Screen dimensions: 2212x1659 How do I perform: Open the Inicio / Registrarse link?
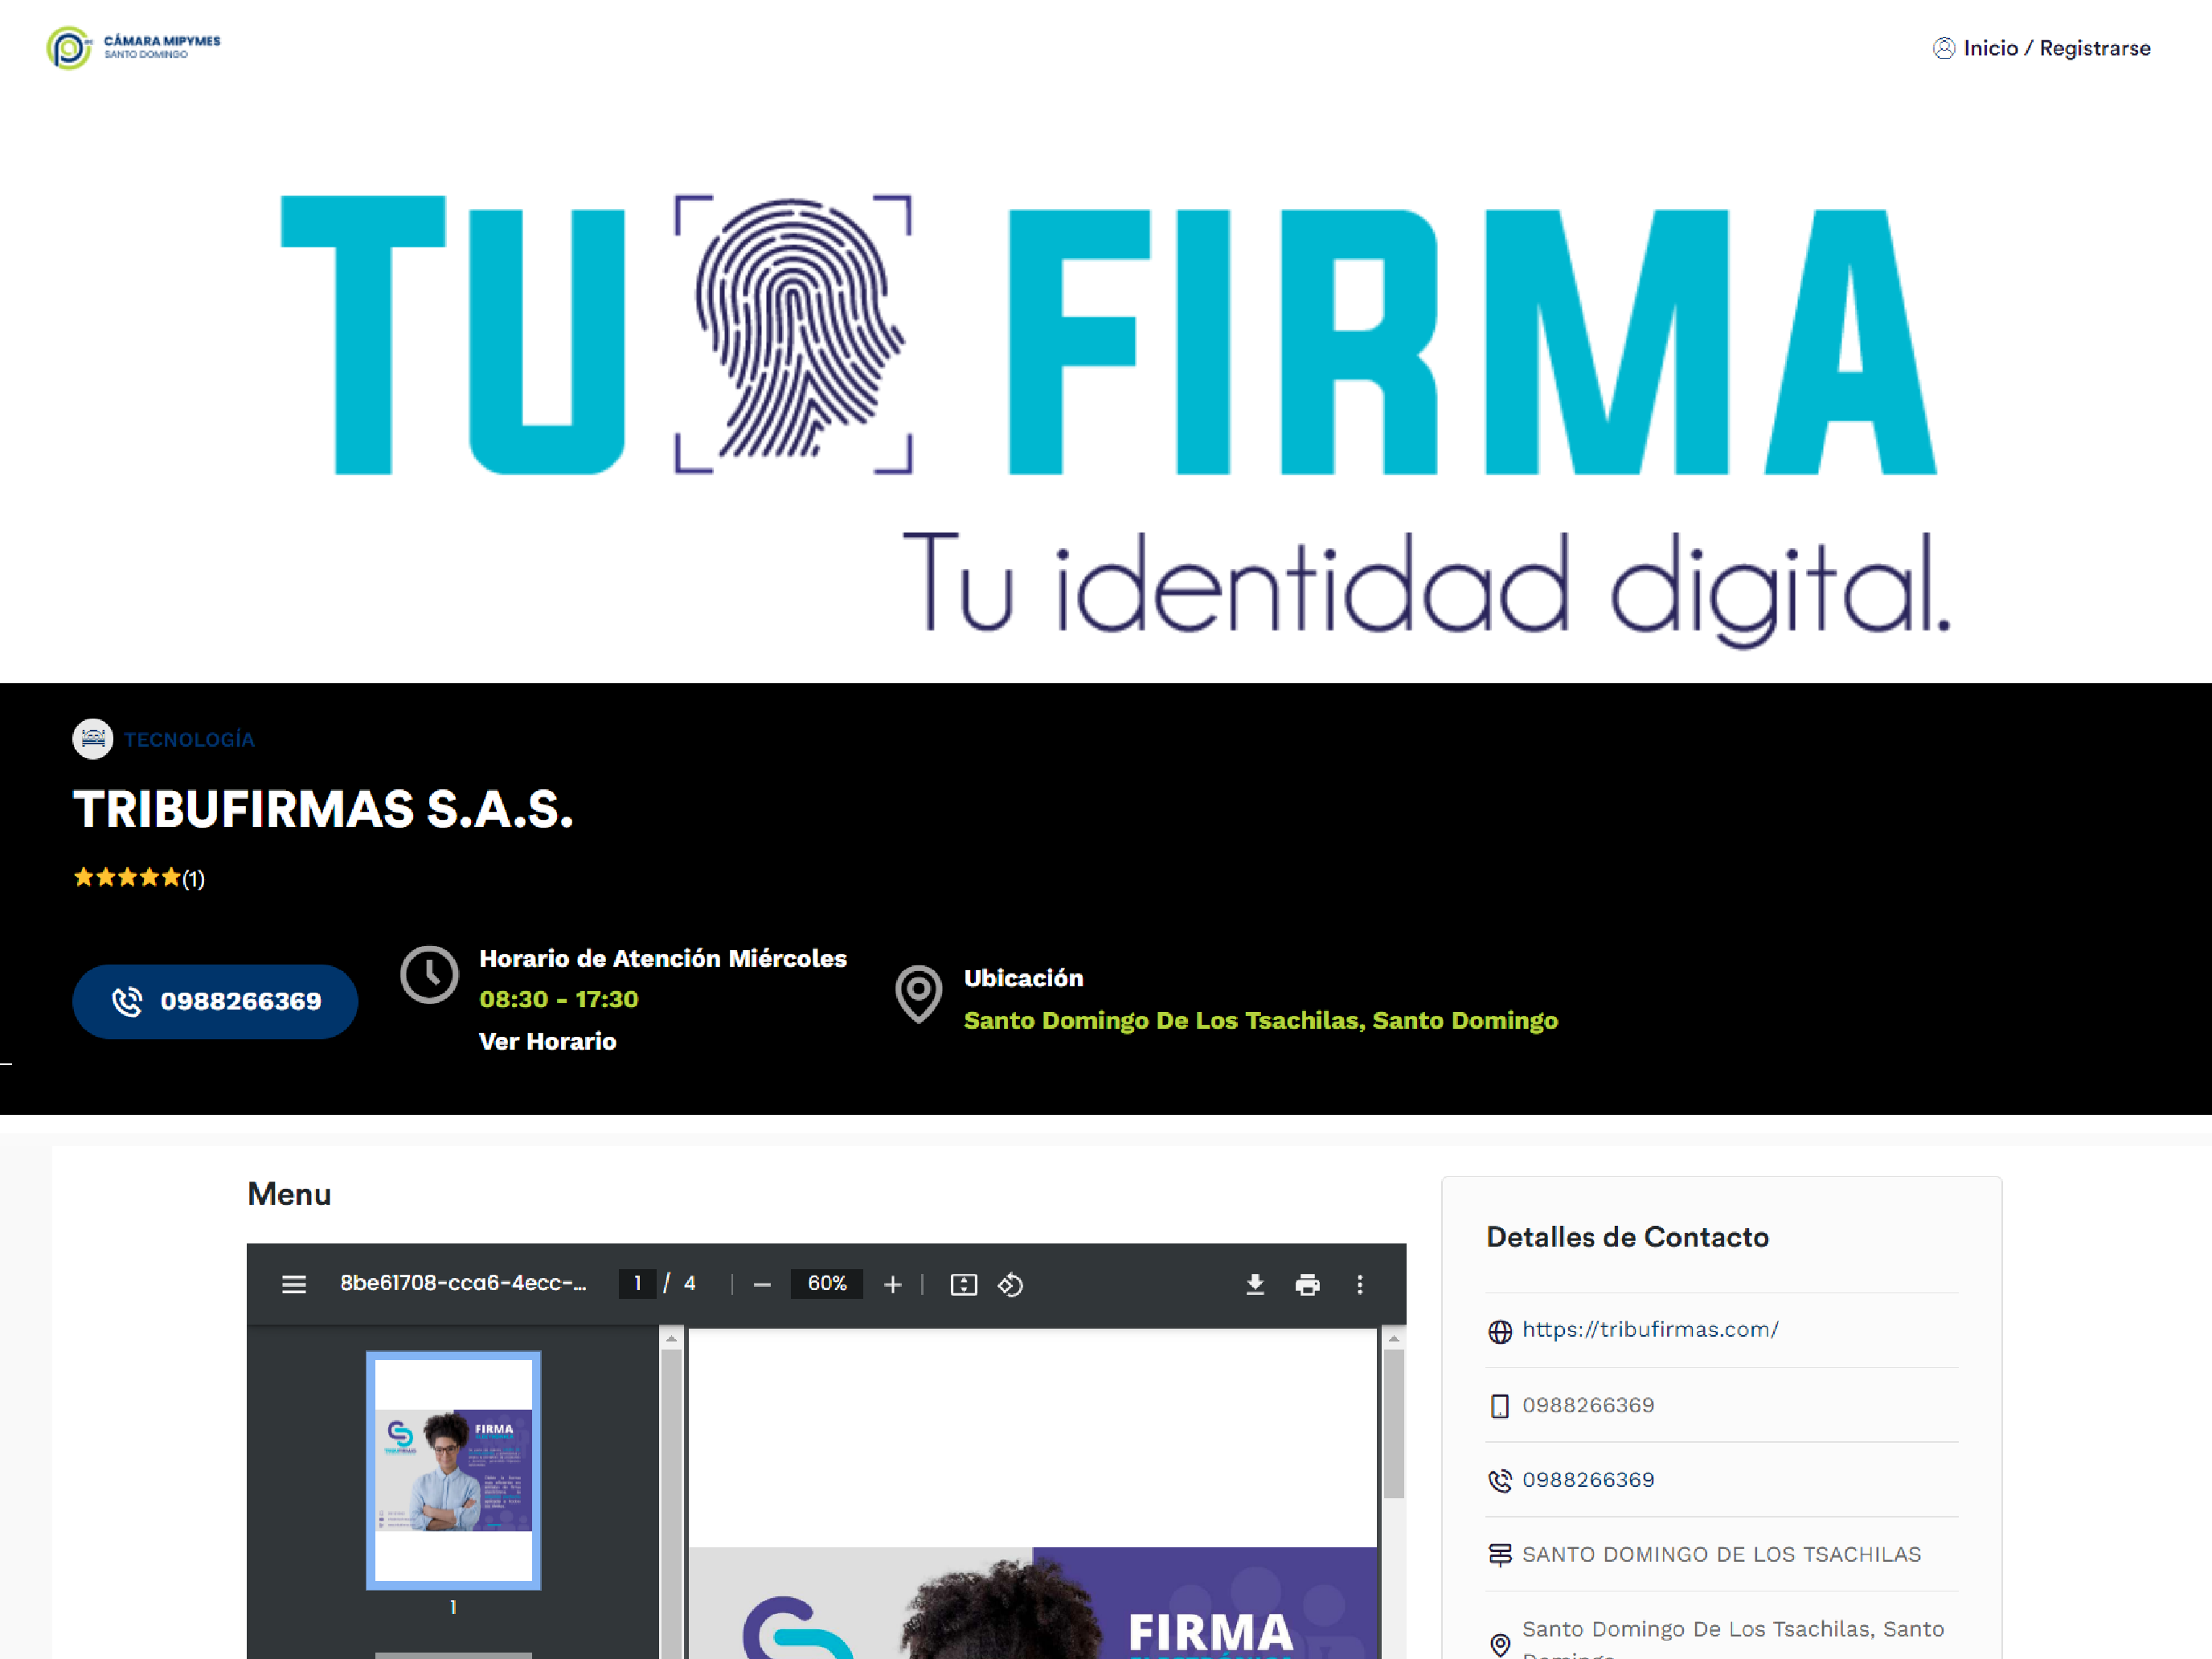tap(2056, 48)
